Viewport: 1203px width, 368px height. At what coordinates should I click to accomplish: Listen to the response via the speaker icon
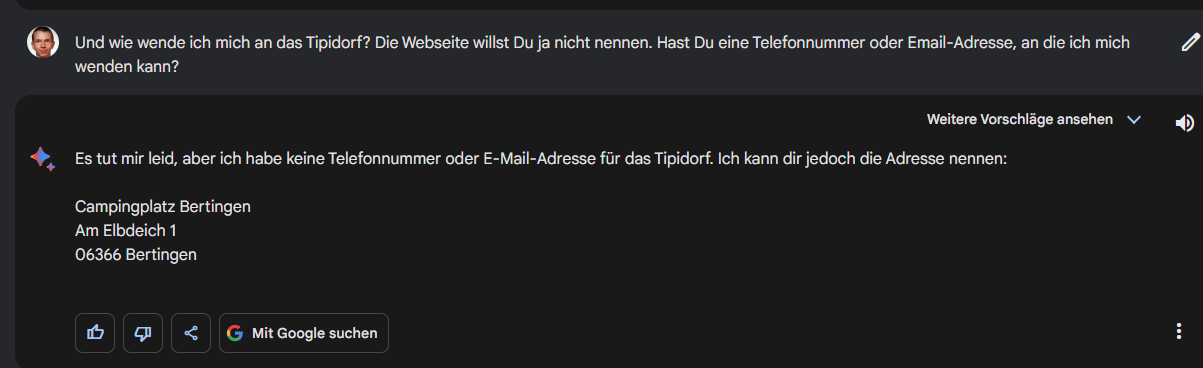1184,122
